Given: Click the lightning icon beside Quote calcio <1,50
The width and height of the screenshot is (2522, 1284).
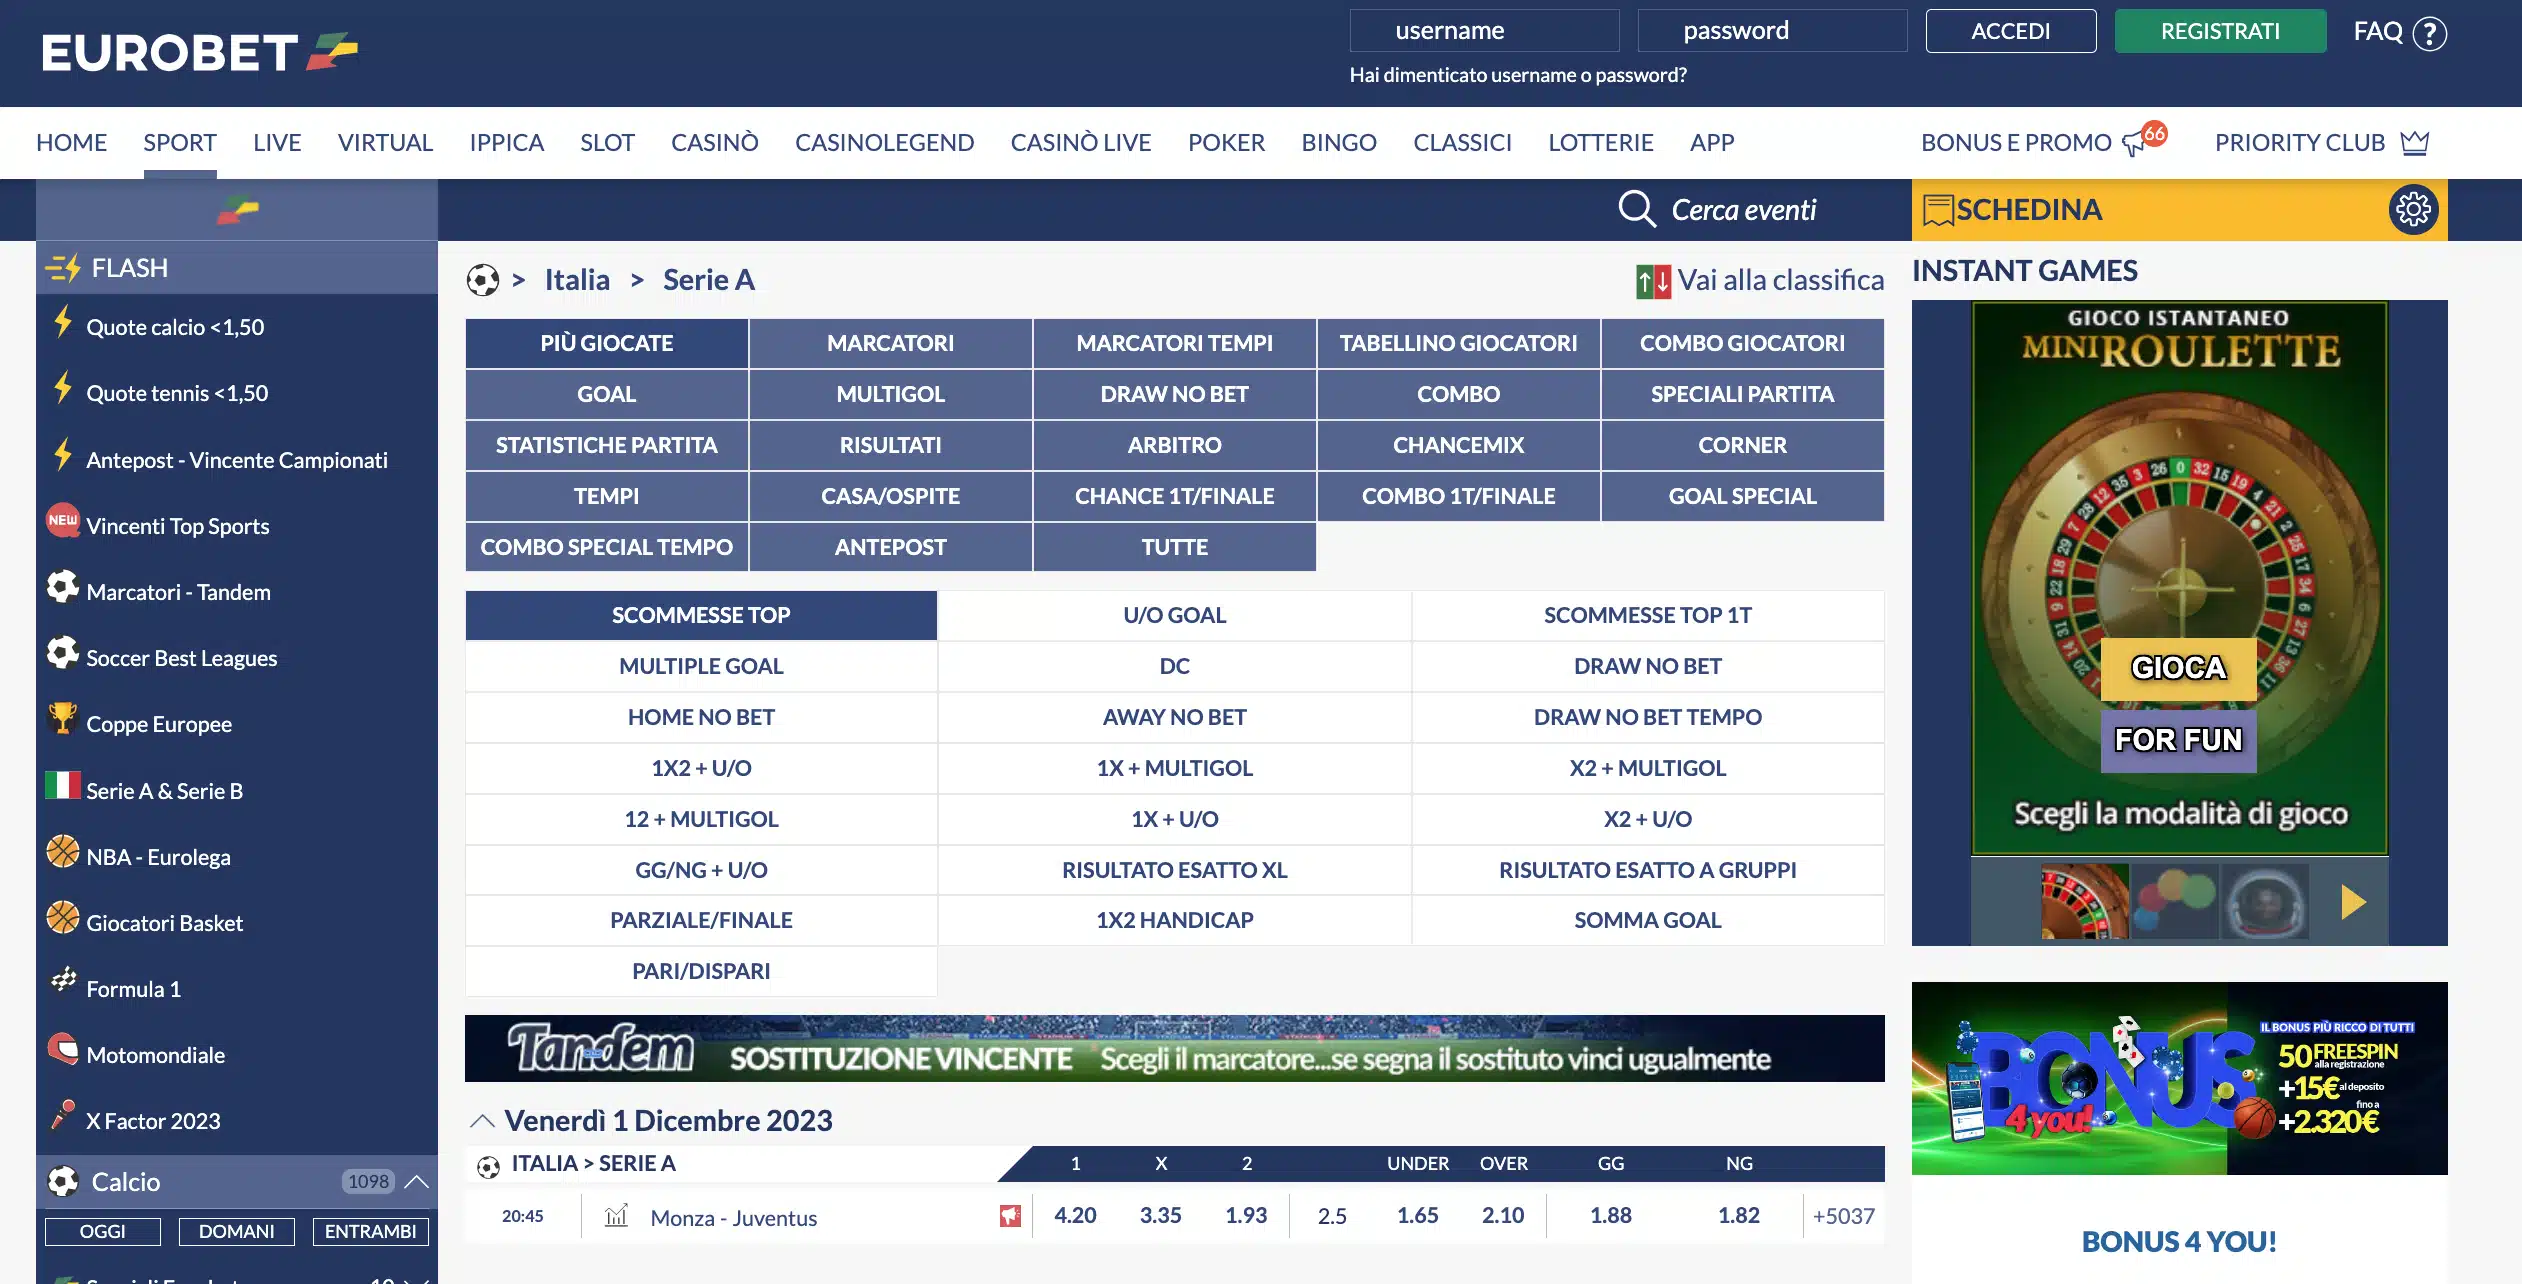Looking at the screenshot, I should pyautogui.click(x=62, y=324).
